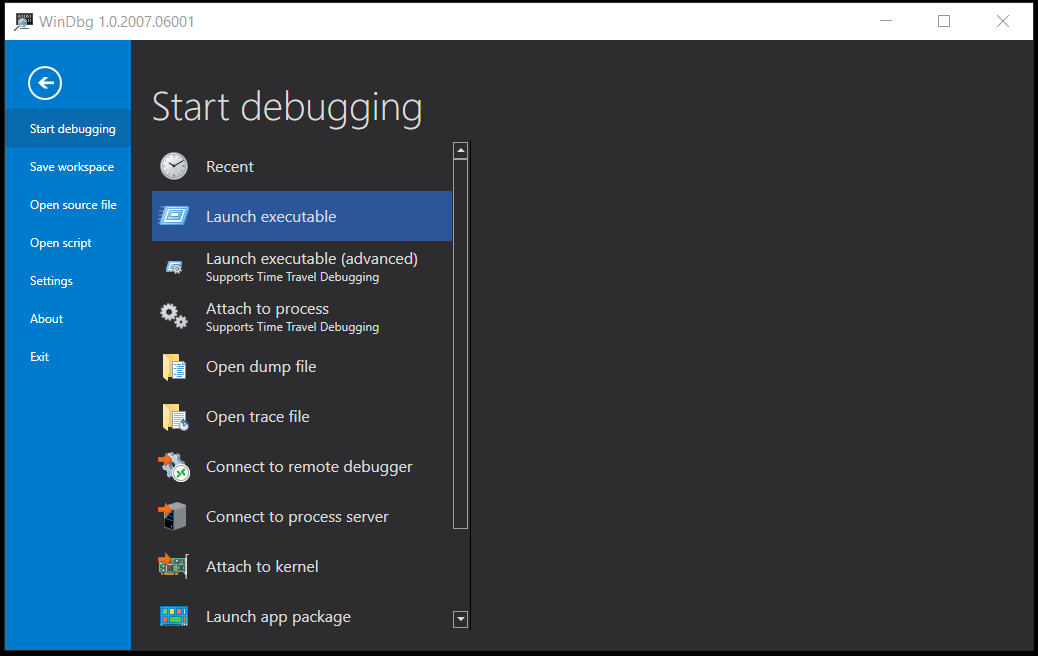Open Save workspace from the sidebar
This screenshot has width=1038, height=656.
[68, 167]
